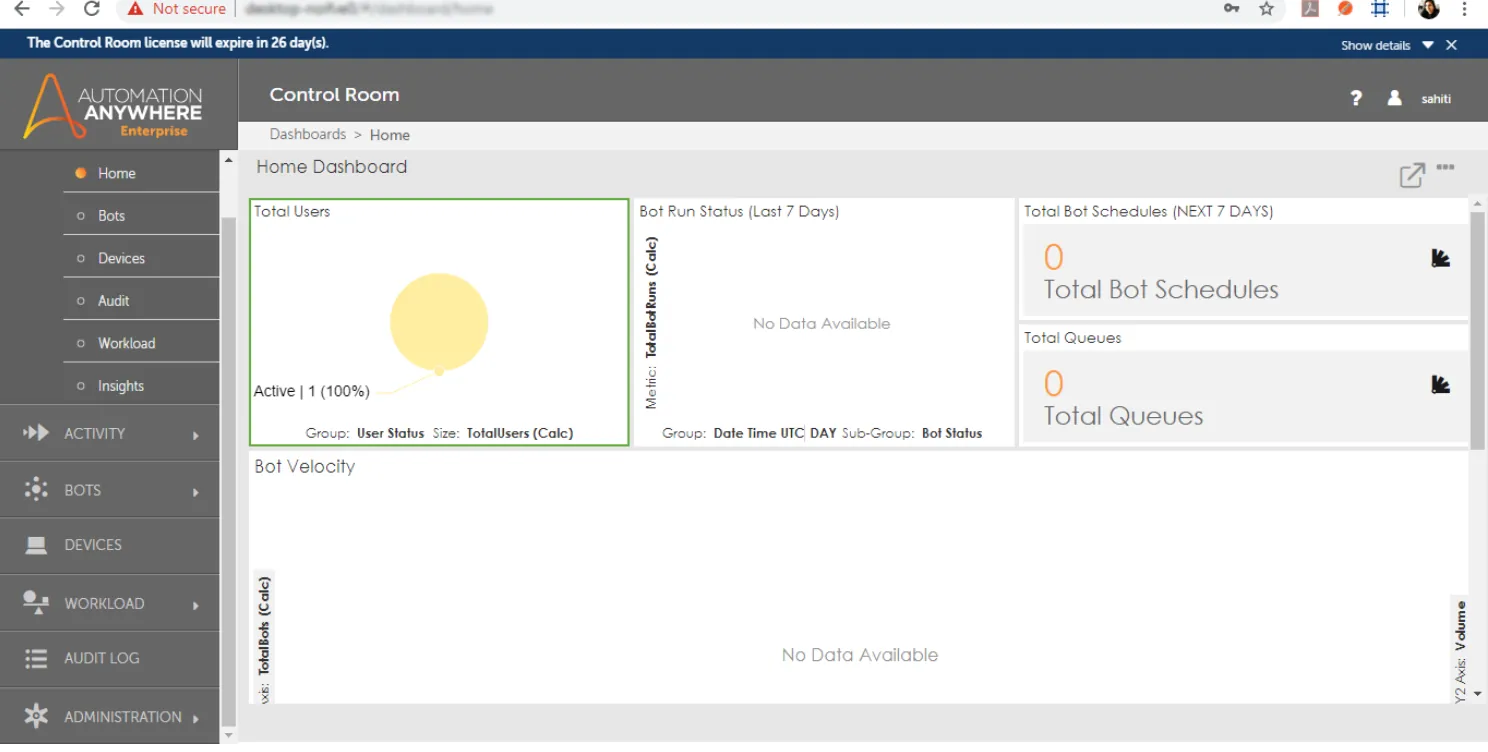This screenshot has width=1488, height=752.
Task: Click the orange round extension icon
Action: (1345, 9)
